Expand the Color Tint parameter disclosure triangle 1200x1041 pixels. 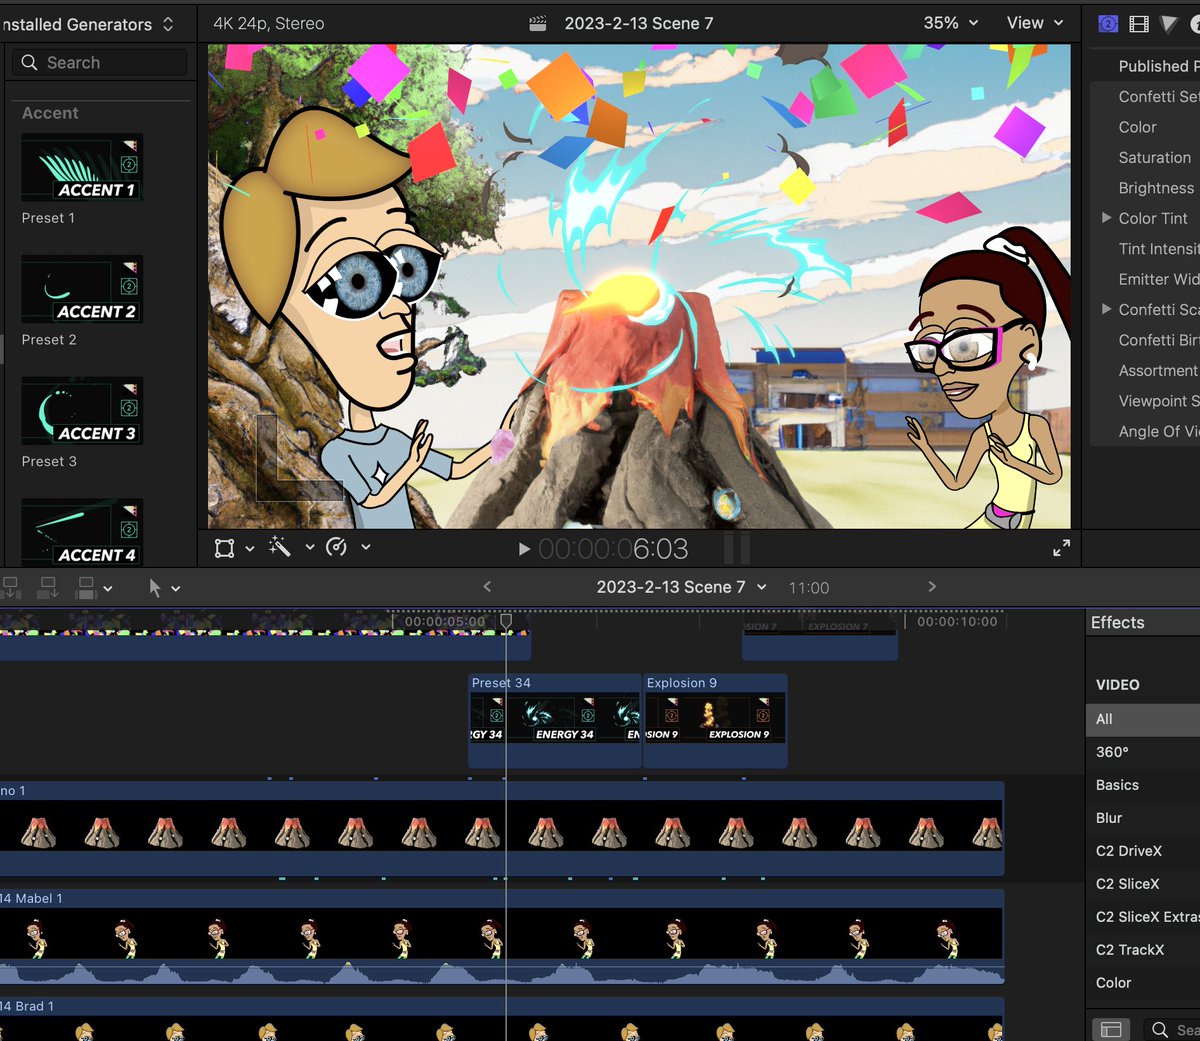pos(1106,218)
